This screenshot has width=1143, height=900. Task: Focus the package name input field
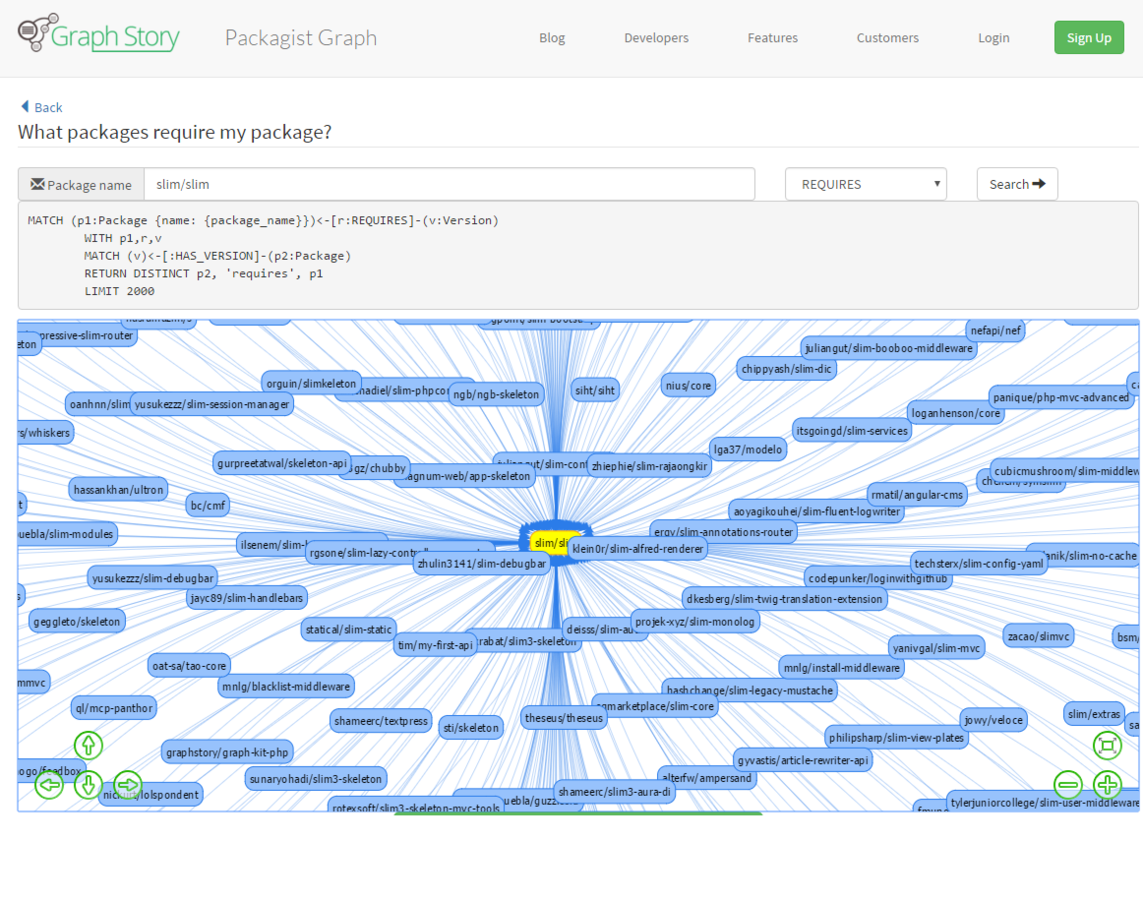[x=449, y=184]
